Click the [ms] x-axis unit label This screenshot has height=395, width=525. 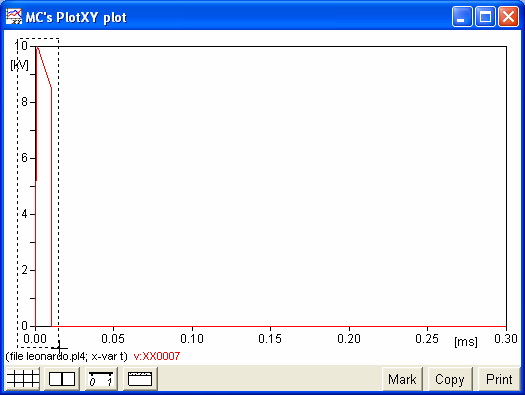click(x=466, y=342)
